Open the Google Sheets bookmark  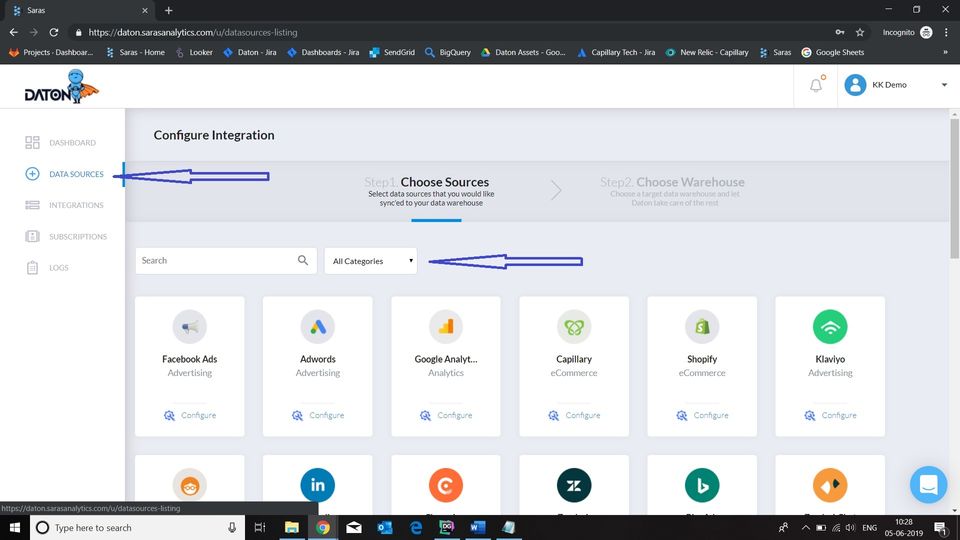pyautogui.click(x=833, y=53)
